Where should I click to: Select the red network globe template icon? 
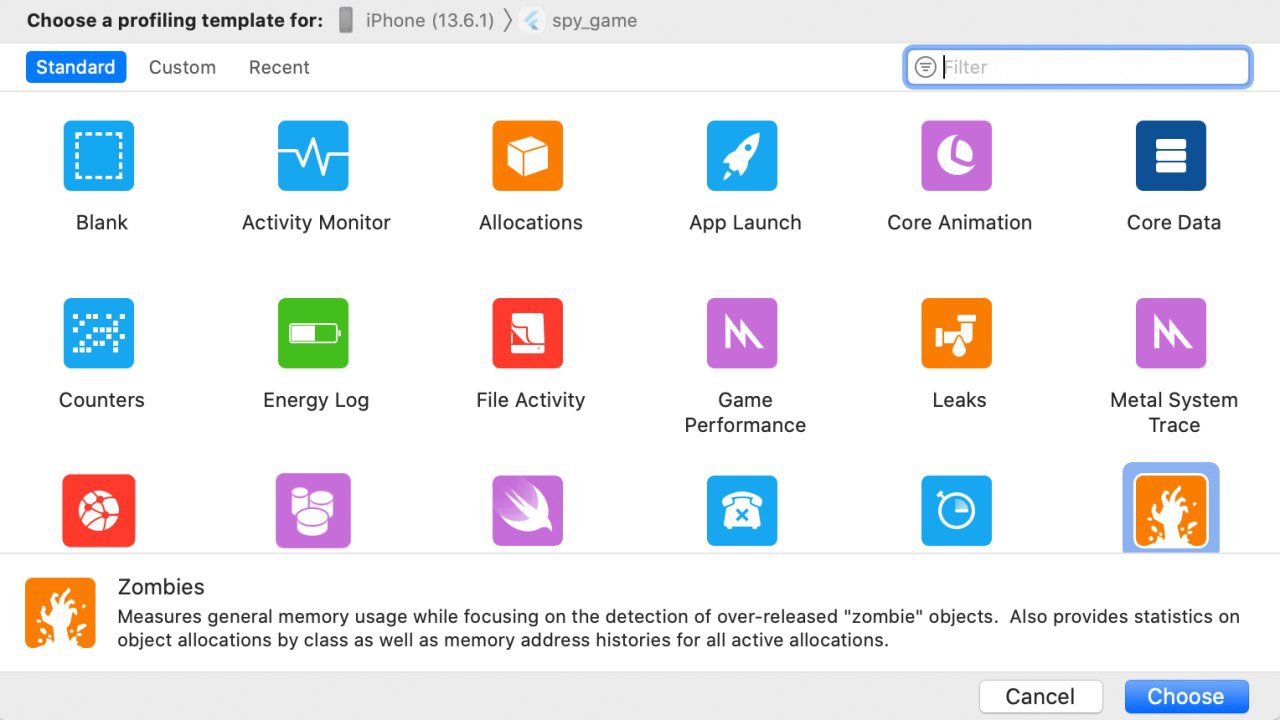99,511
